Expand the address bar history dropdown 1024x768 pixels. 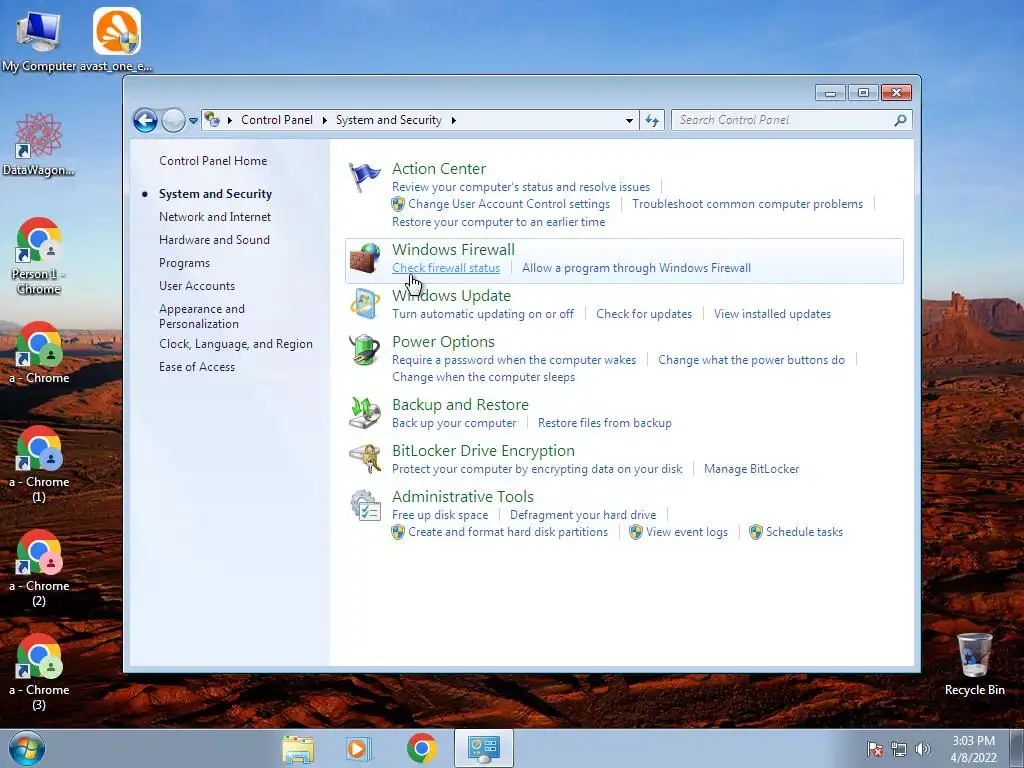[x=629, y=120]
